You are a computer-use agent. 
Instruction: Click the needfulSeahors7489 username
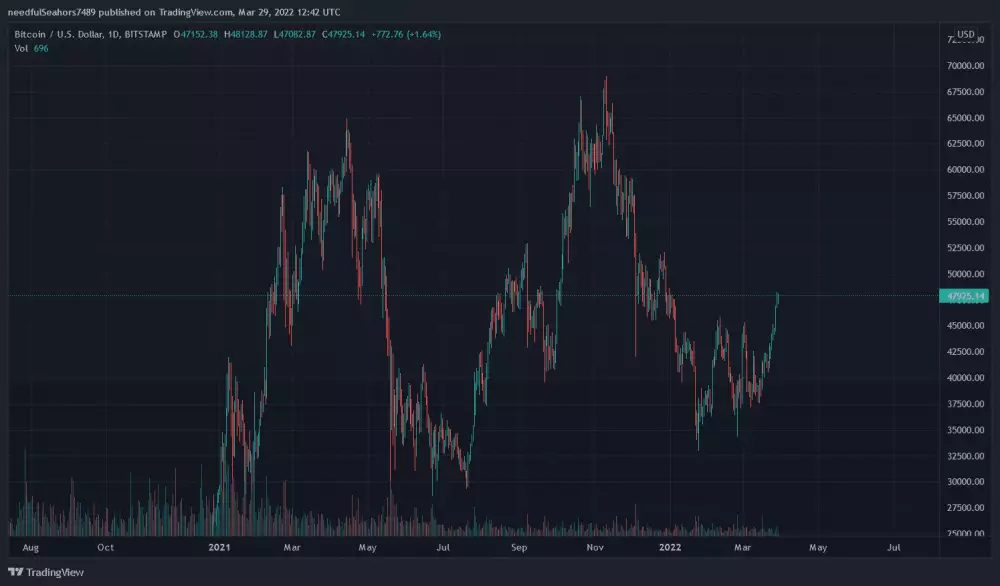click(50, 12)
